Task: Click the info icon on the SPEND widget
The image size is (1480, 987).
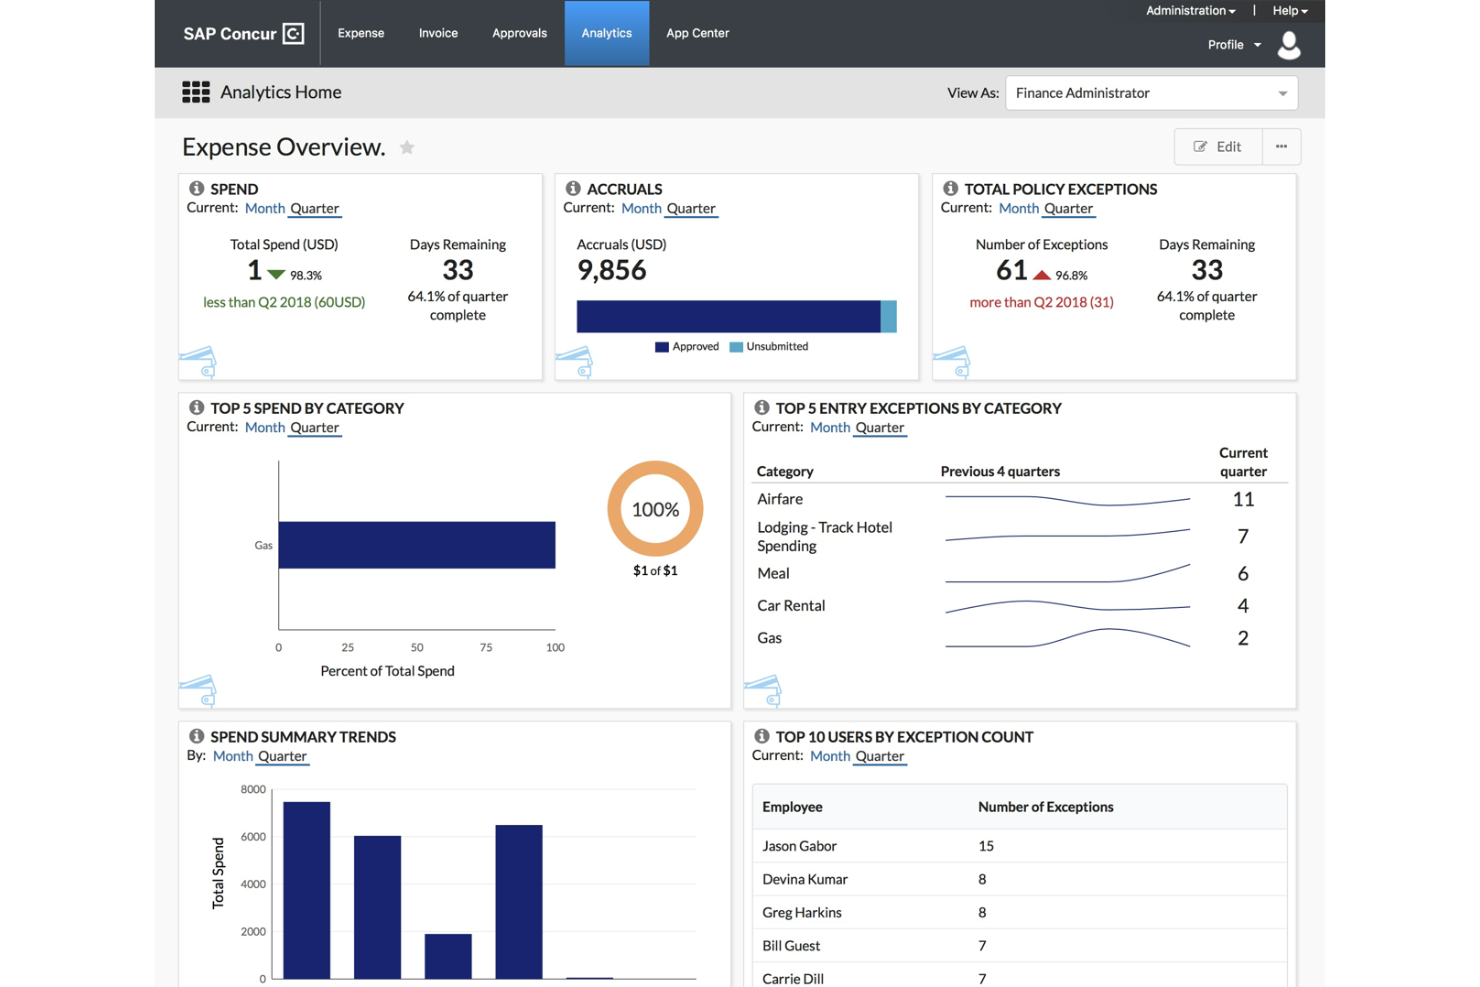Action: (x=196, y=187)
